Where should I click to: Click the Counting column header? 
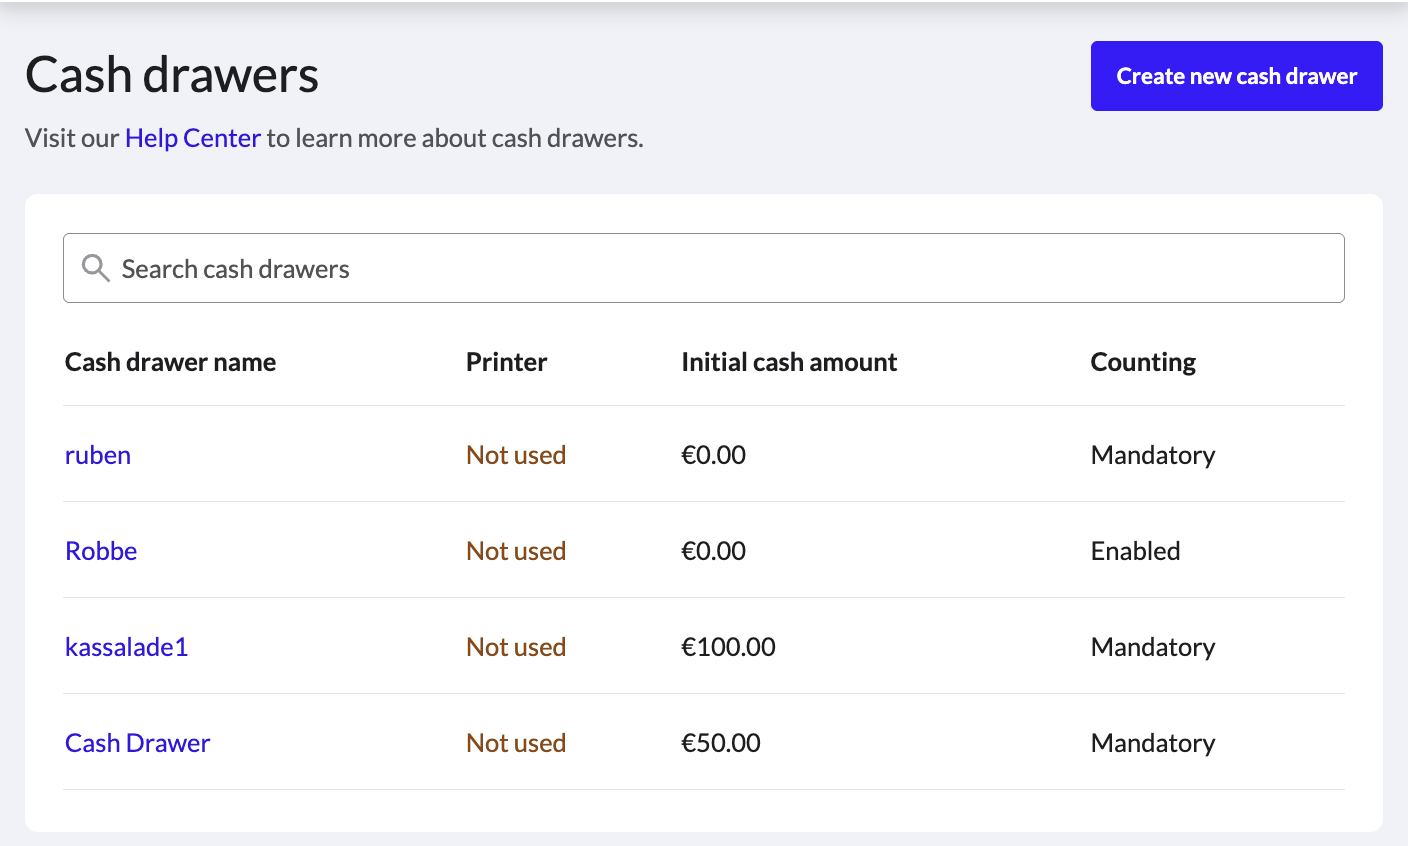point(1143,362)
